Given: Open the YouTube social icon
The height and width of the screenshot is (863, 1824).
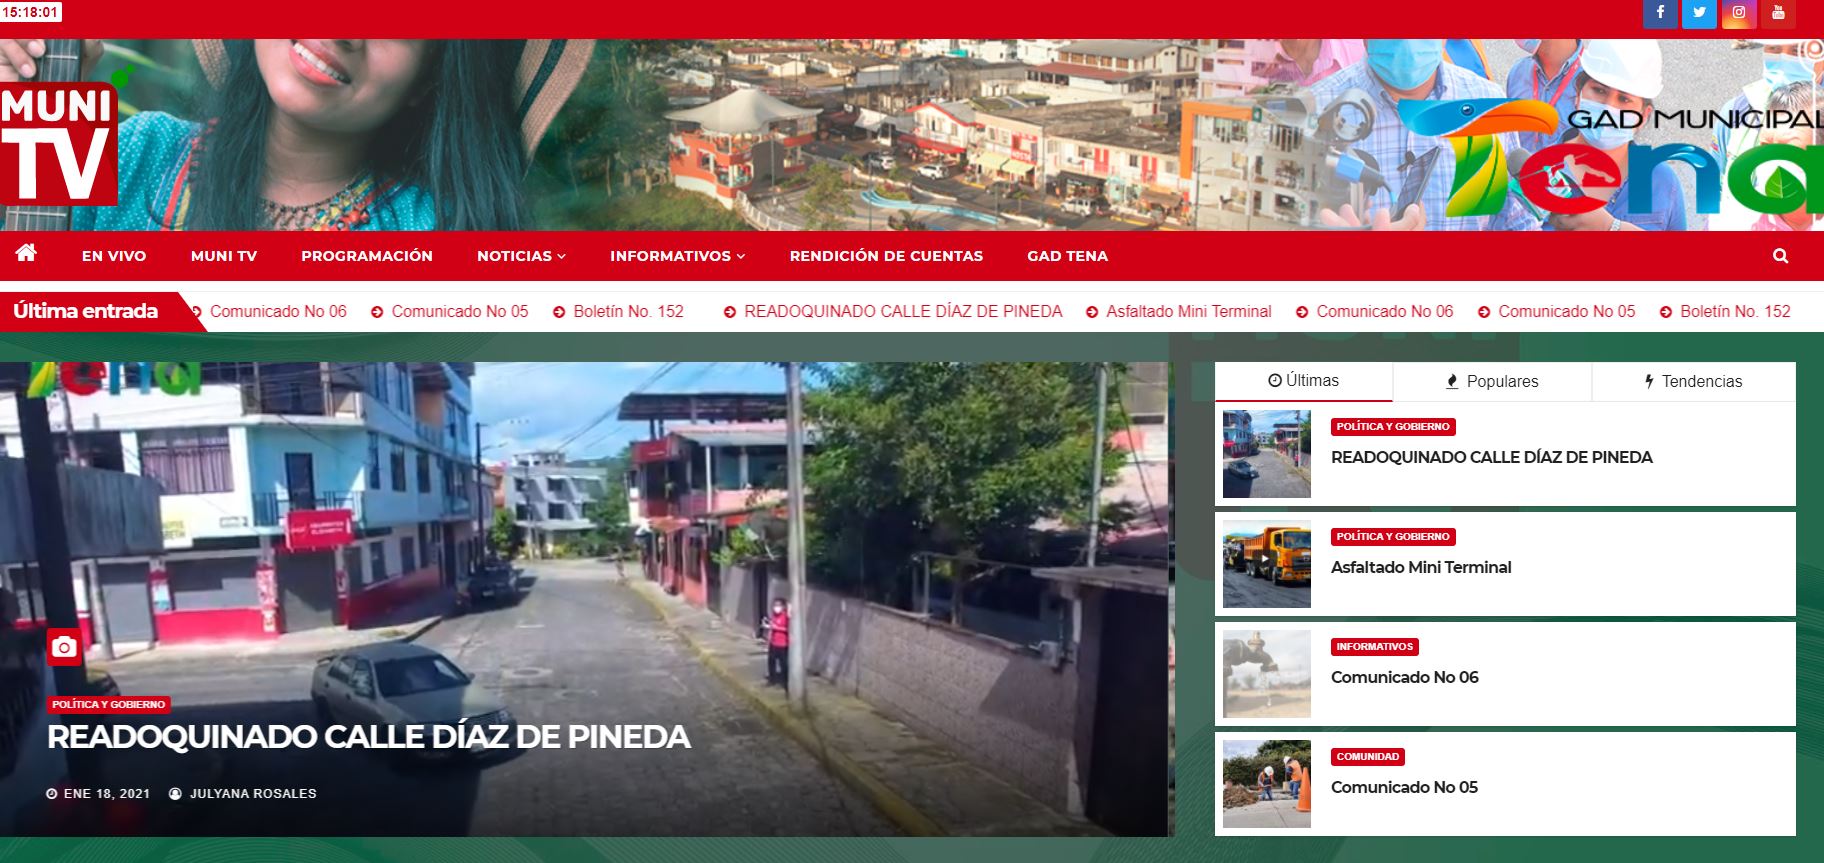Looking at the screenshot, I should point(1778,13).
